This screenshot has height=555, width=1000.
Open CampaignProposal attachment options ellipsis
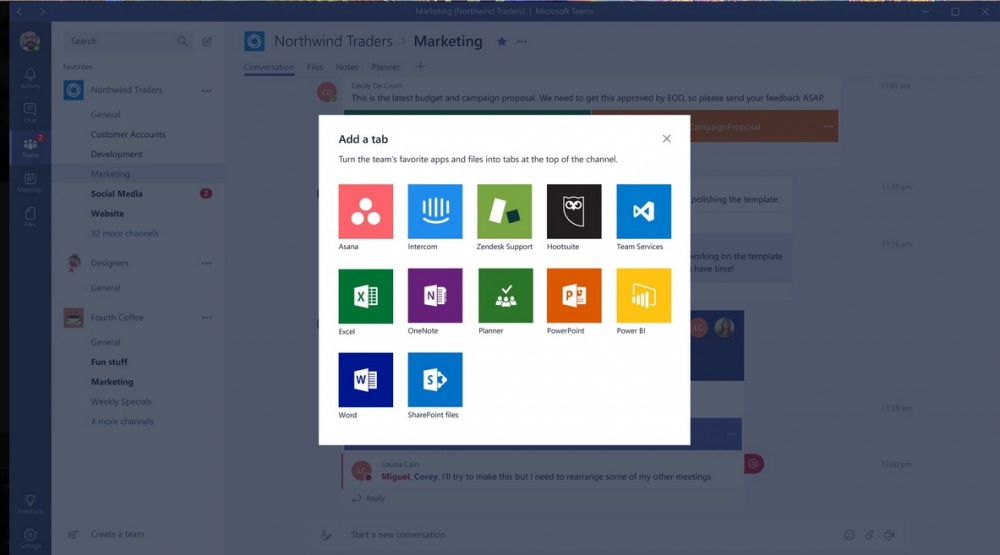tap(828, 126)
